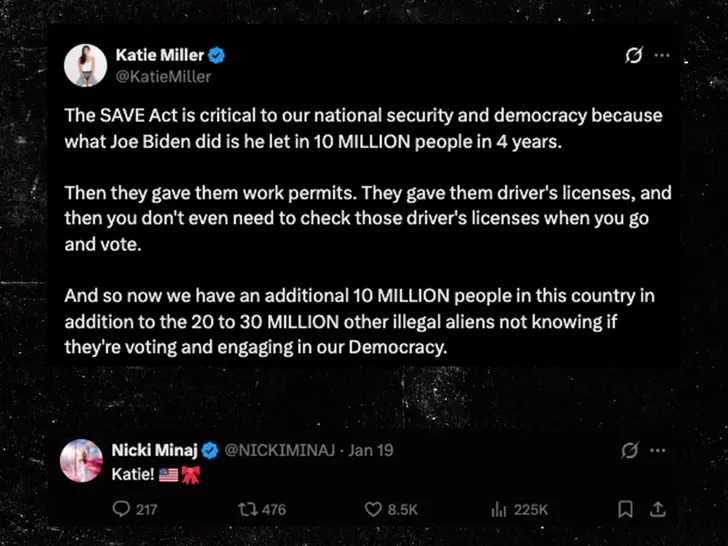The image size is (728, 546).
Task: Reply to the post with 217 comments
Action: [x=122, y=509]
